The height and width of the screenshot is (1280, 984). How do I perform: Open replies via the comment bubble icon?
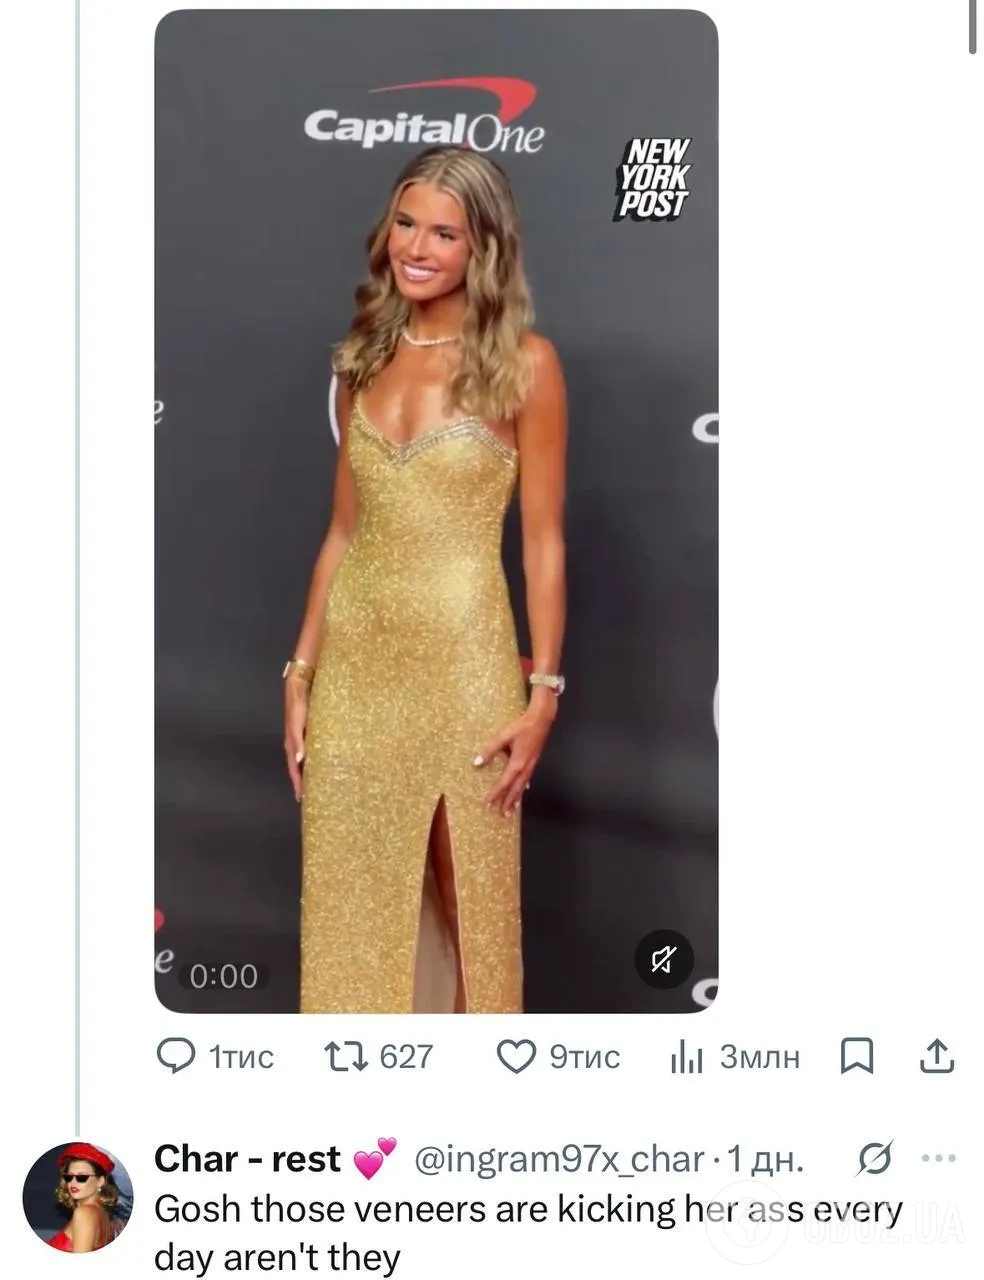point(177,1056)
